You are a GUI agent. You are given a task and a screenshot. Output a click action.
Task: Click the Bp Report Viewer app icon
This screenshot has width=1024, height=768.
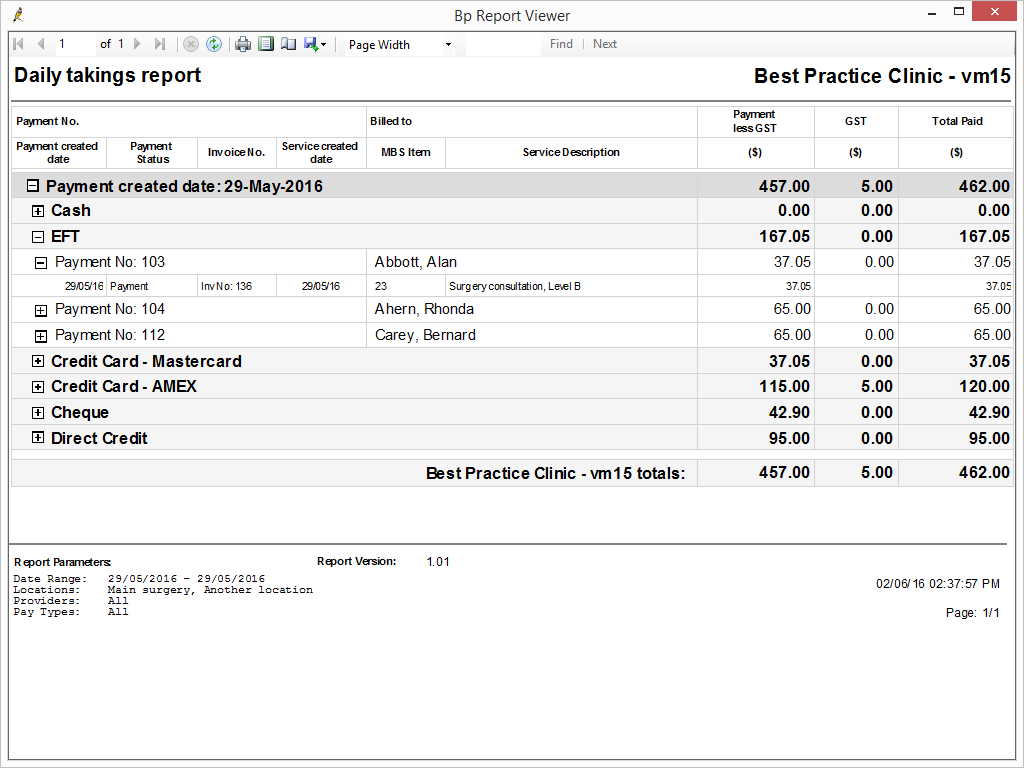(x=18, y=14)
